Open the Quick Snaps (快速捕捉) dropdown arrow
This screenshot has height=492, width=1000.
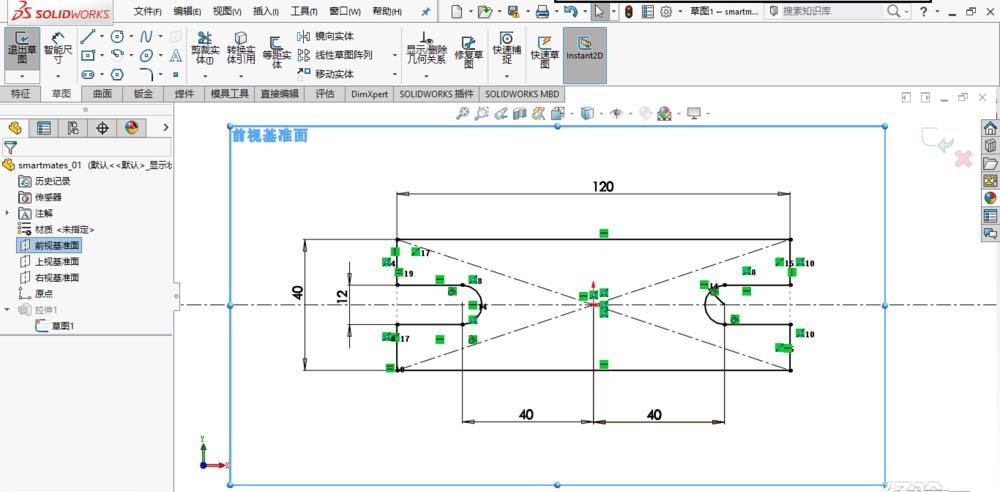click(x=506, y=75)
